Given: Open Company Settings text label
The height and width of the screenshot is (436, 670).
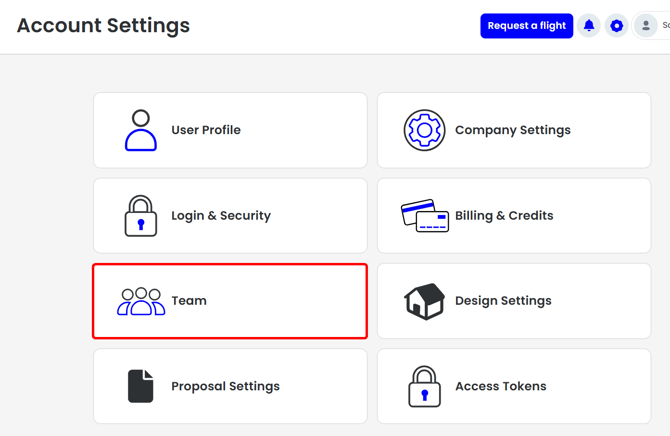Looking at the screenshot, I should [x=513, y=130].
